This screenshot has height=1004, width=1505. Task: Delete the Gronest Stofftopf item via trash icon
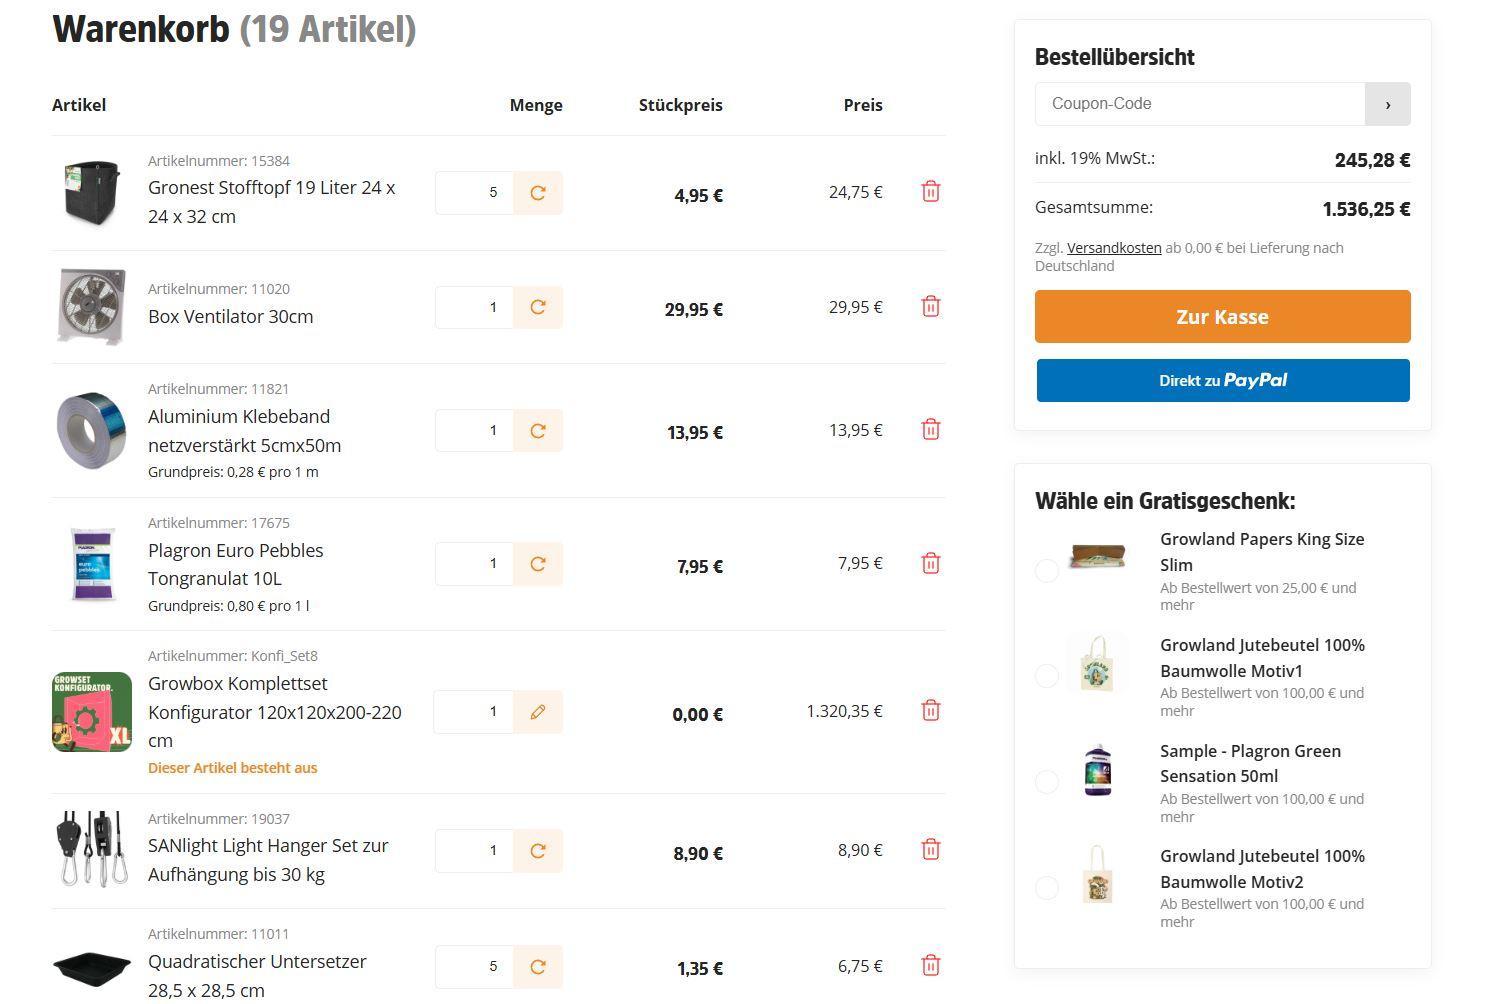pyautogui.click(x=930, y=192)
